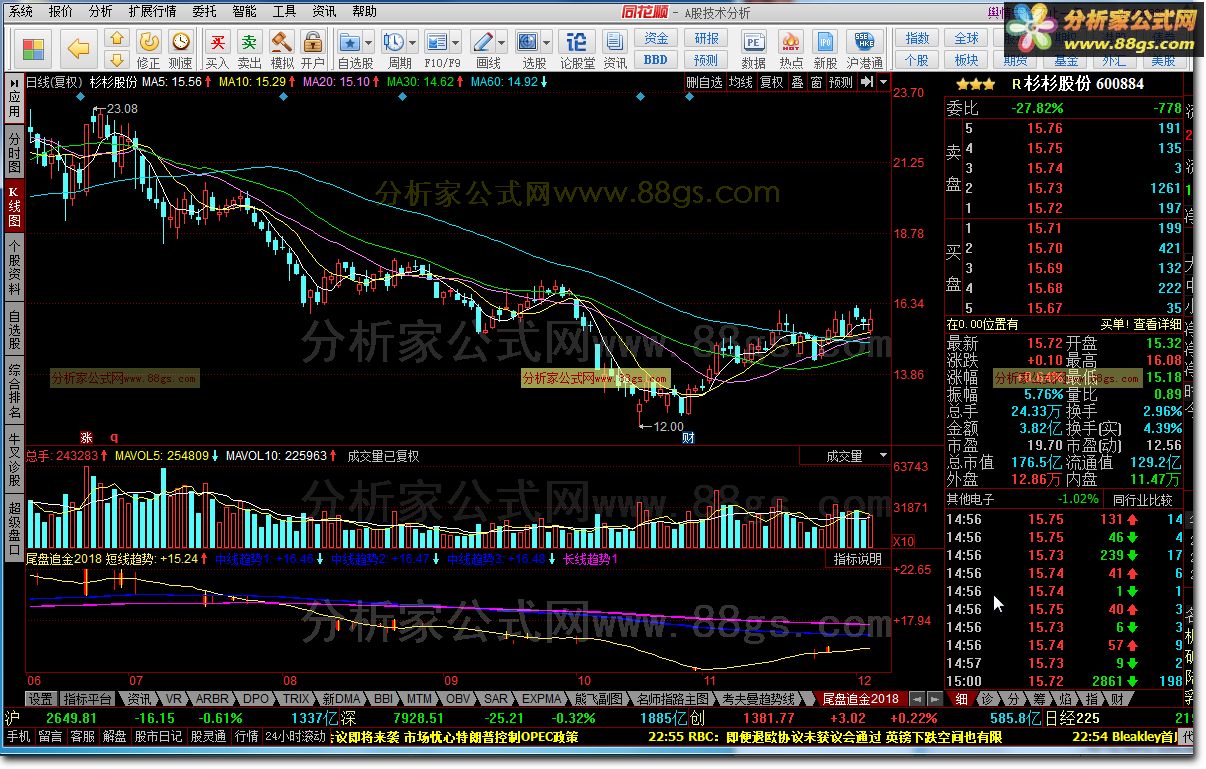Click the 财 marker under the candlesticks
Image resolution: width=1206 pixels, height=769 pixels.
pyautogui.click(x=688, y=437)
